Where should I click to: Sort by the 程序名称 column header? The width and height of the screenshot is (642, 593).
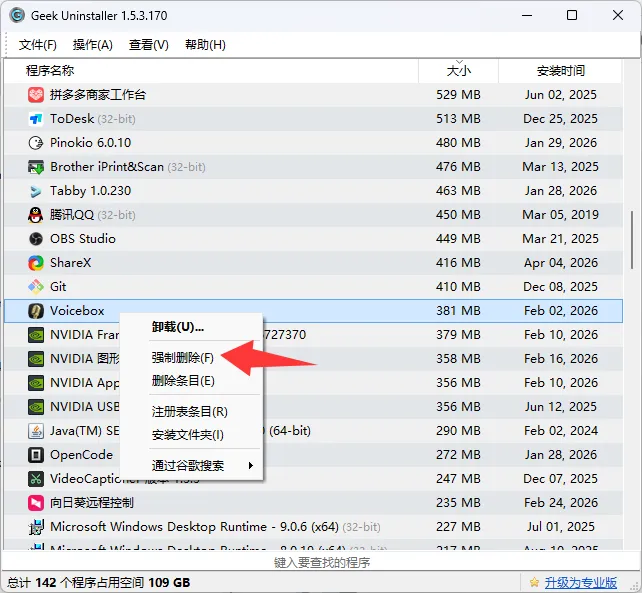click(211, 71)
